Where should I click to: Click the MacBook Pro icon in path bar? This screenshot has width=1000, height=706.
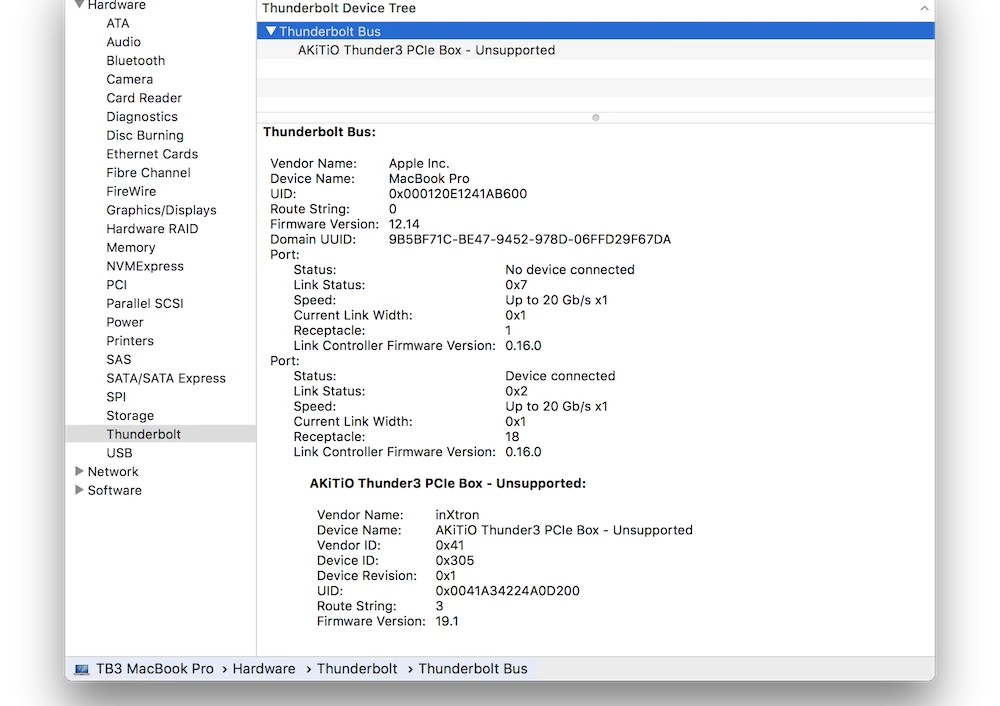[82, 669]
